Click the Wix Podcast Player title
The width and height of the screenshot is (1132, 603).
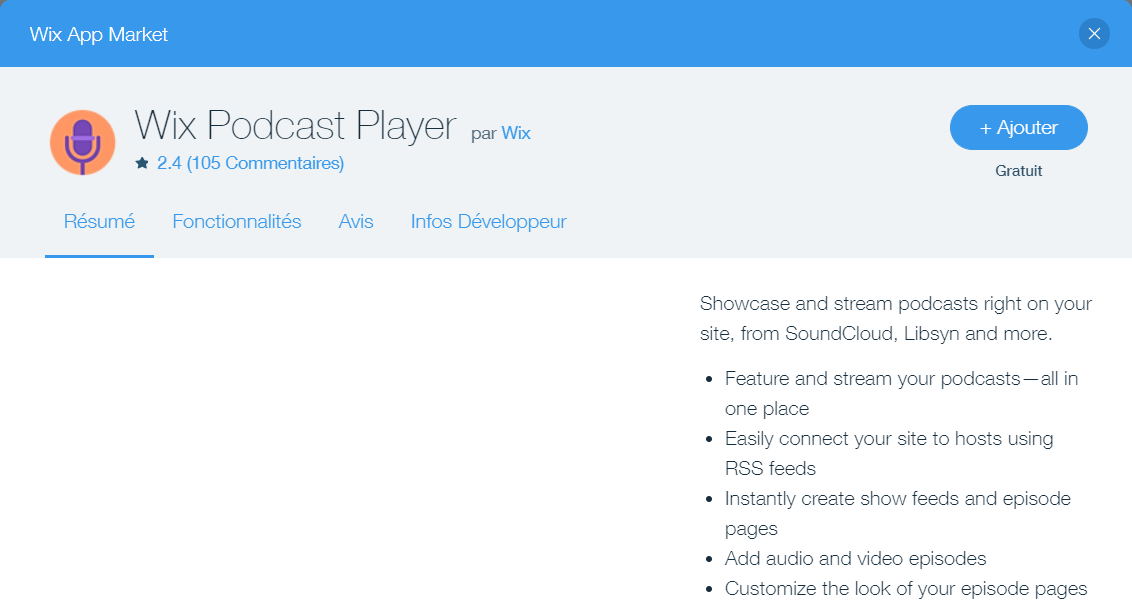pos(295,125)
